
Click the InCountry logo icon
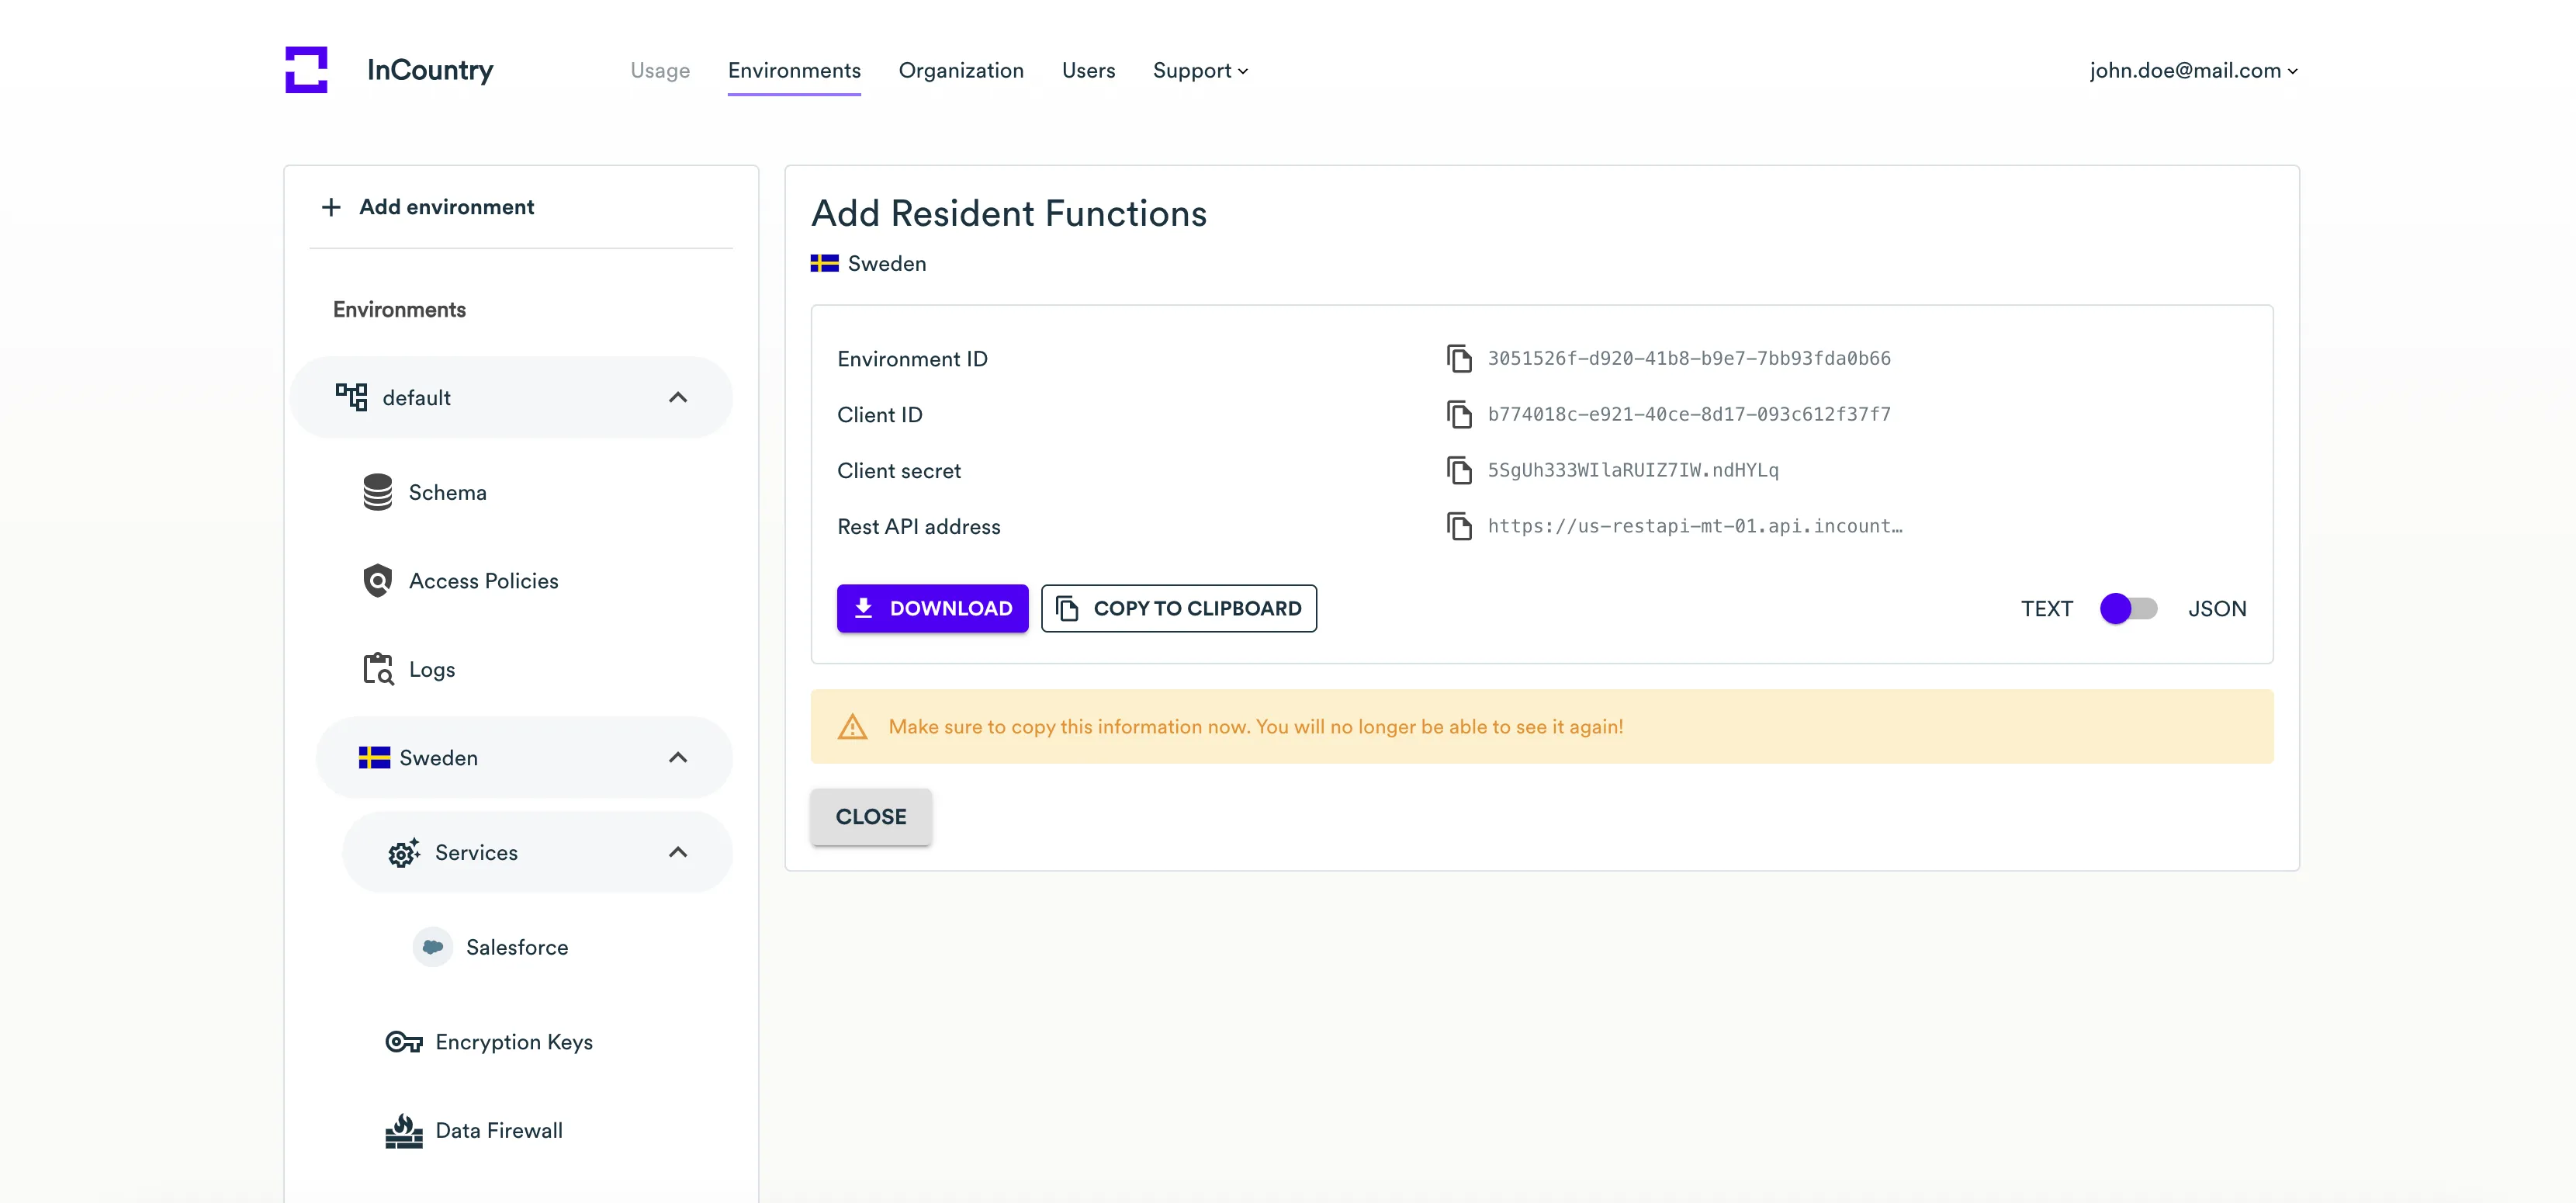[x=306, y=70]
